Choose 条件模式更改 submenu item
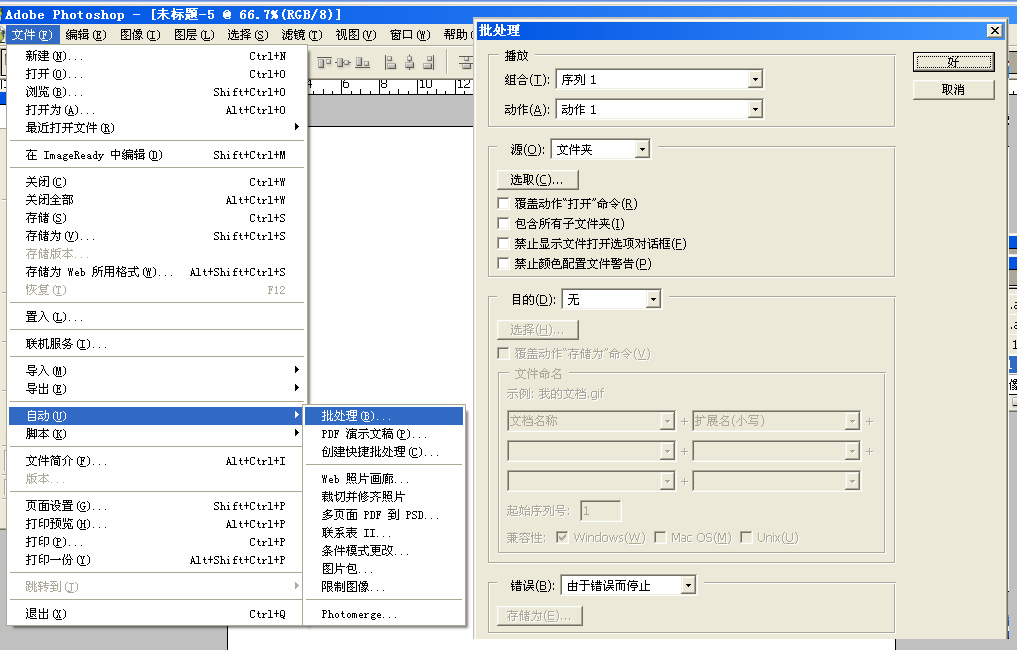 pos(384,551)
